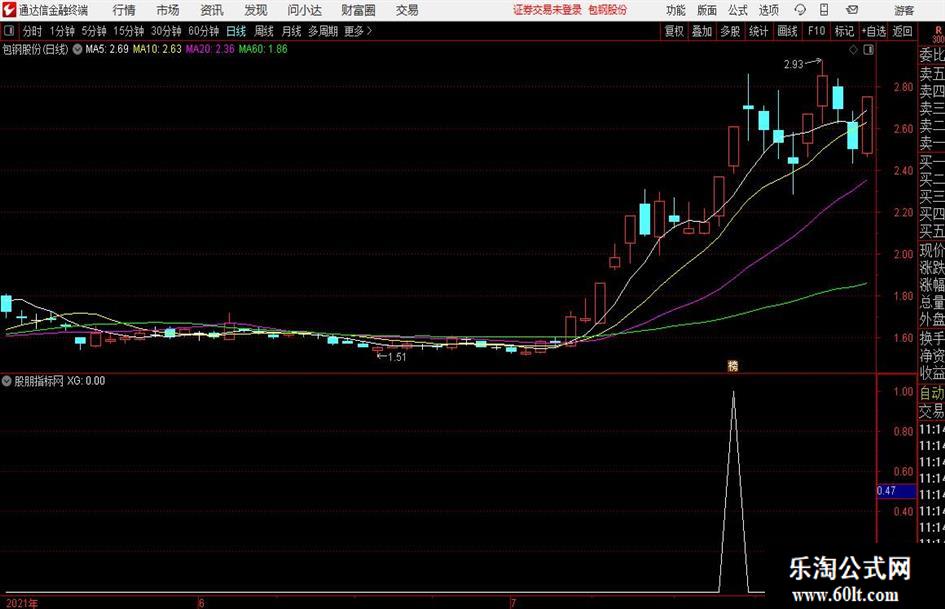Switch to the 30分钟 period tab
The image size is (945, 609).
166,31
